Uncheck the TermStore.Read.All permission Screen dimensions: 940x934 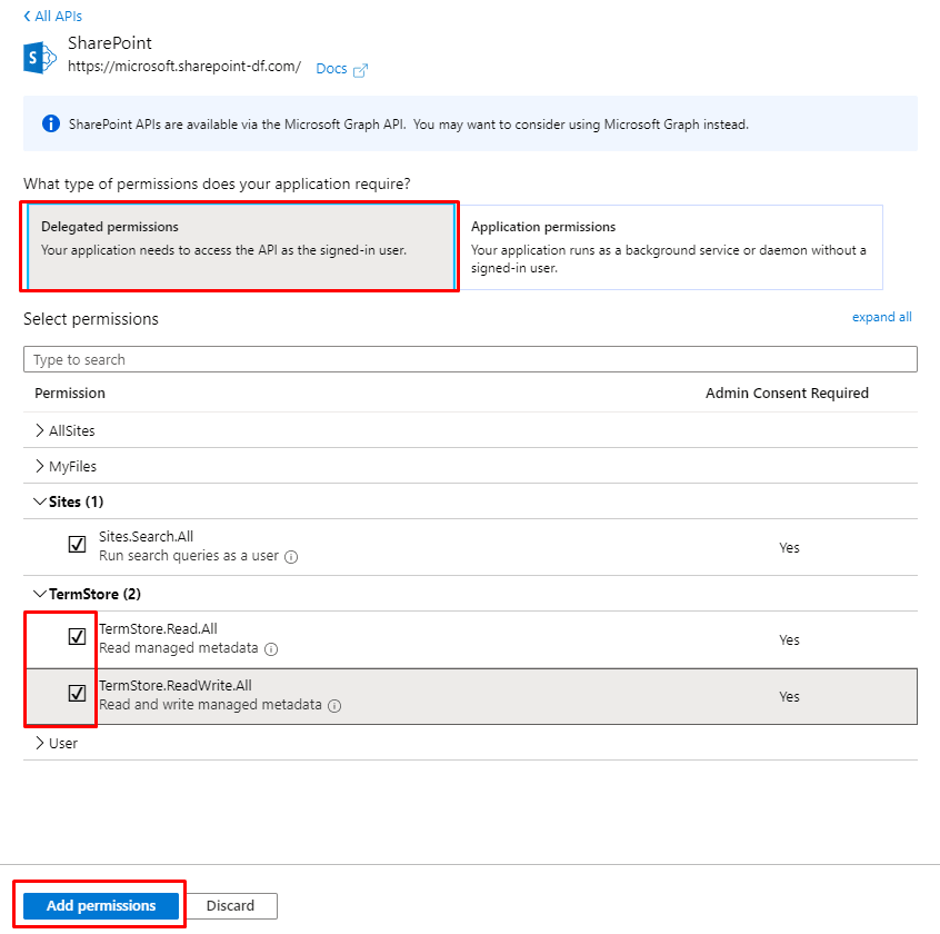point(78,637)
